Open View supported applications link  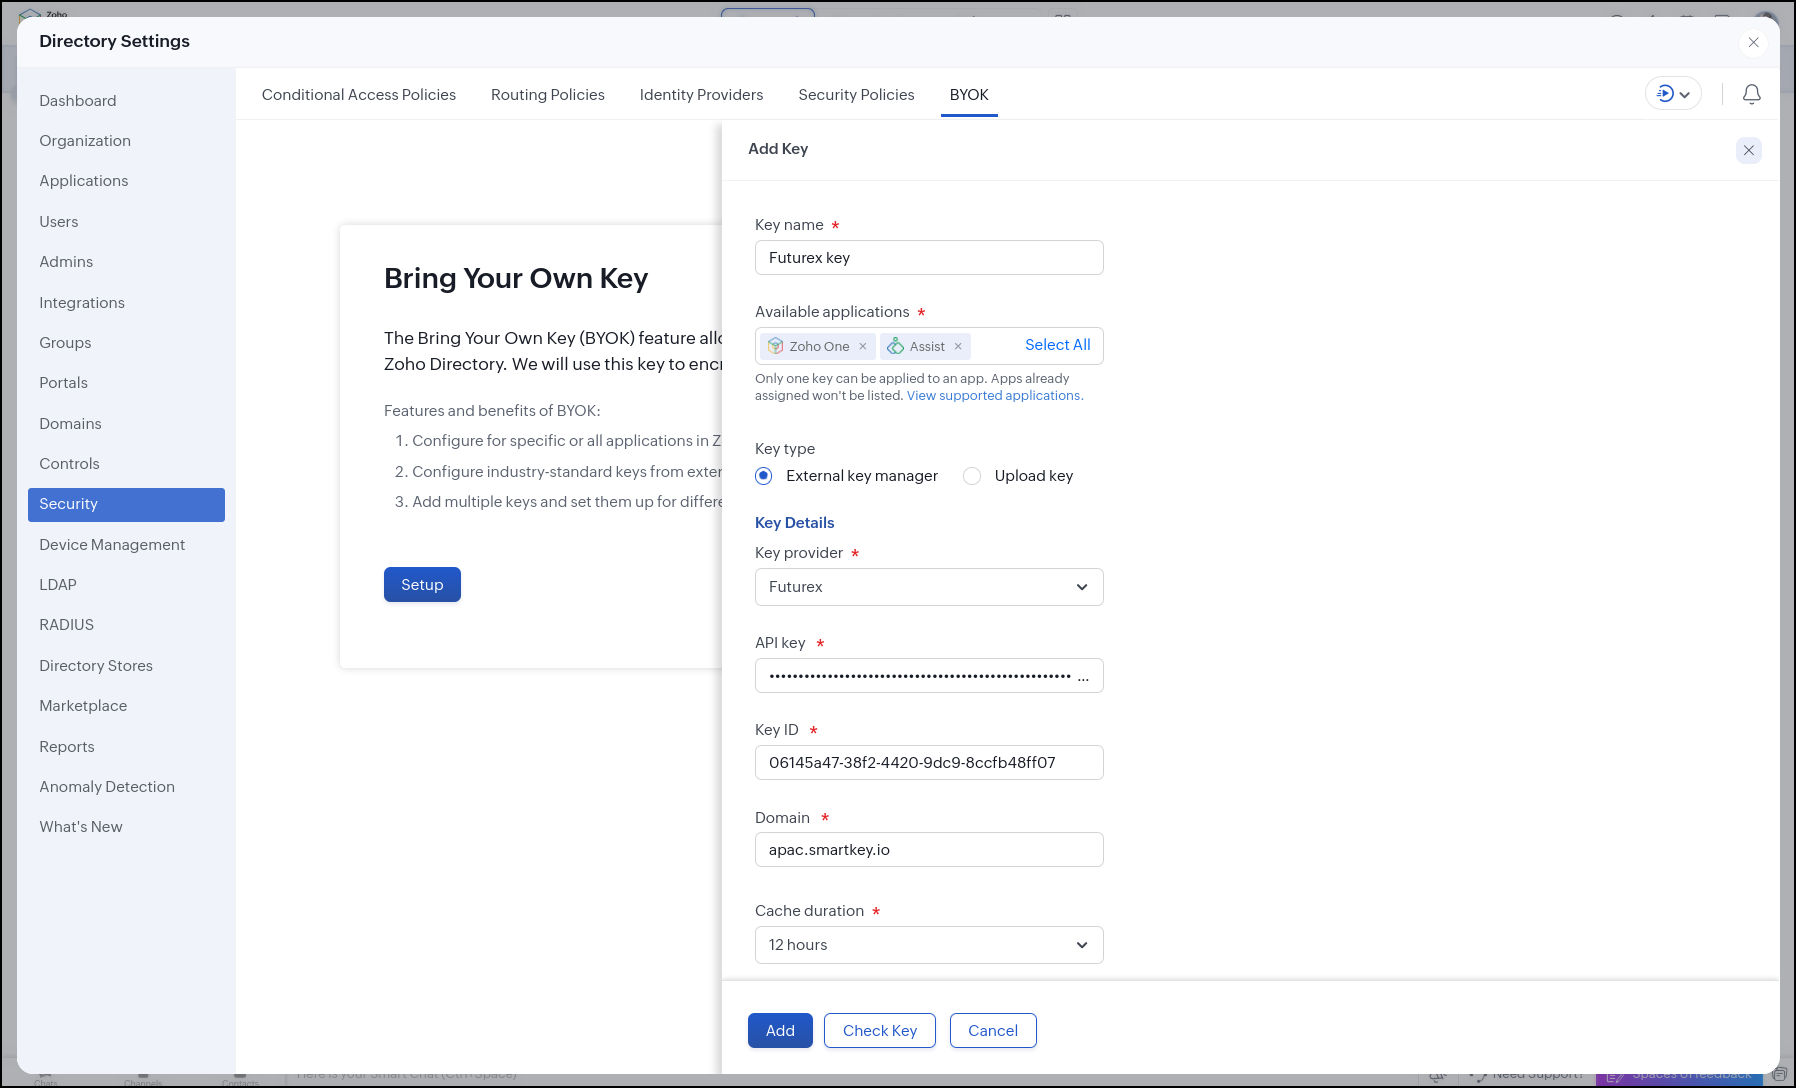tap(994, 396)
